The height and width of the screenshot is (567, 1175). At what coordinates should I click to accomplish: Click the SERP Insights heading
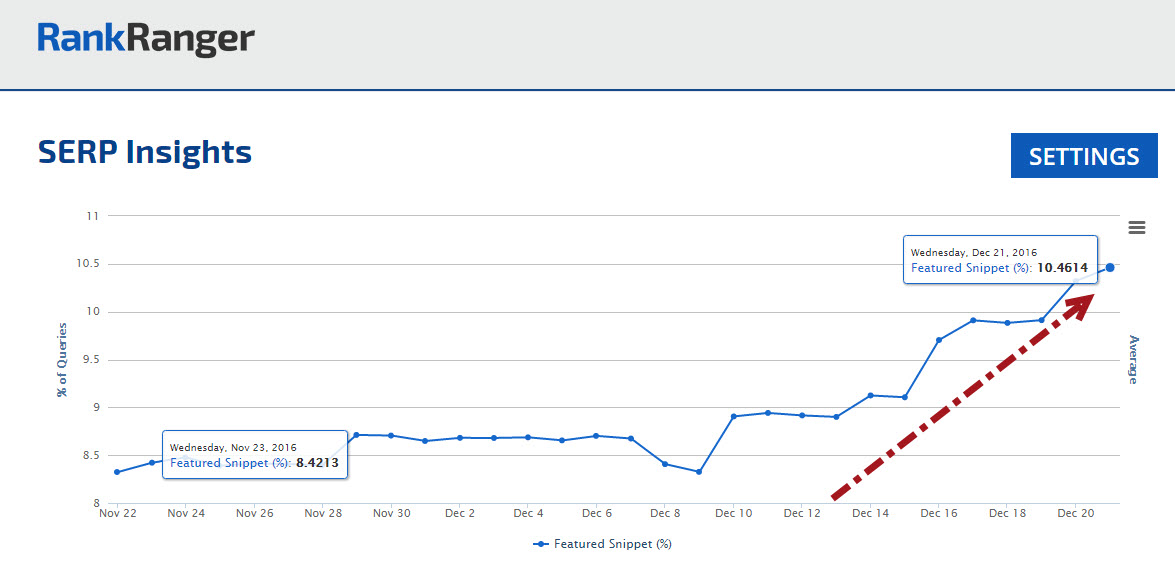pos(145,152)
